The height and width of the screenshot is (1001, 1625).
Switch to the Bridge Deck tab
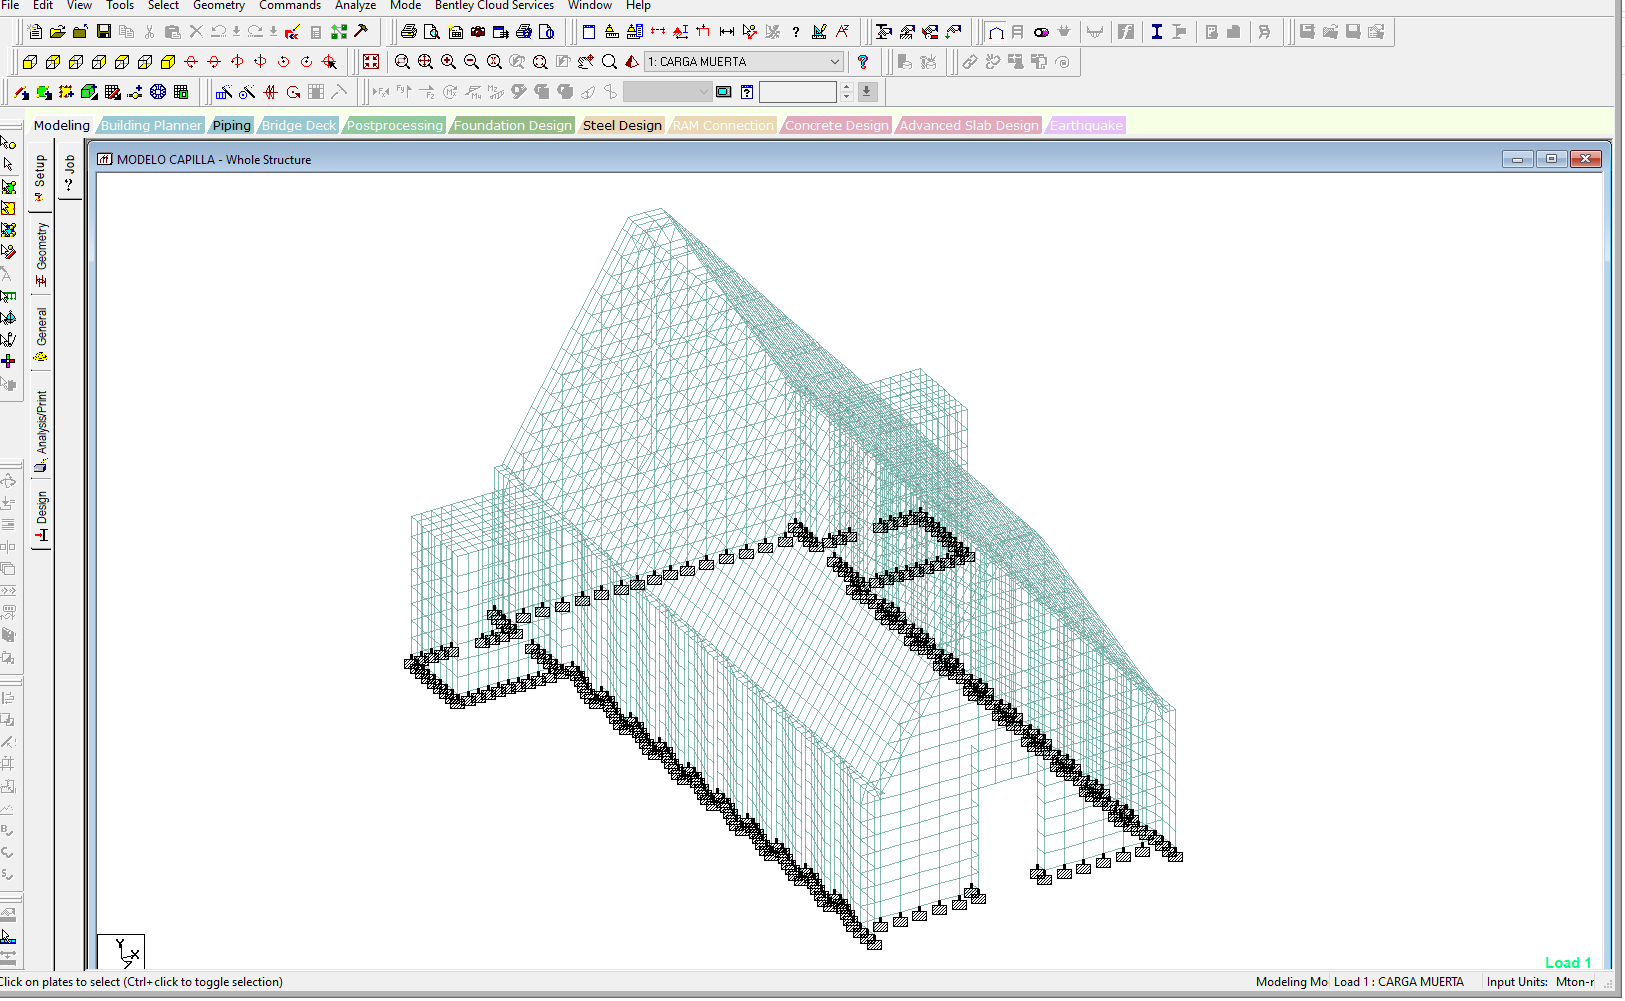click(x=299, y=126)
